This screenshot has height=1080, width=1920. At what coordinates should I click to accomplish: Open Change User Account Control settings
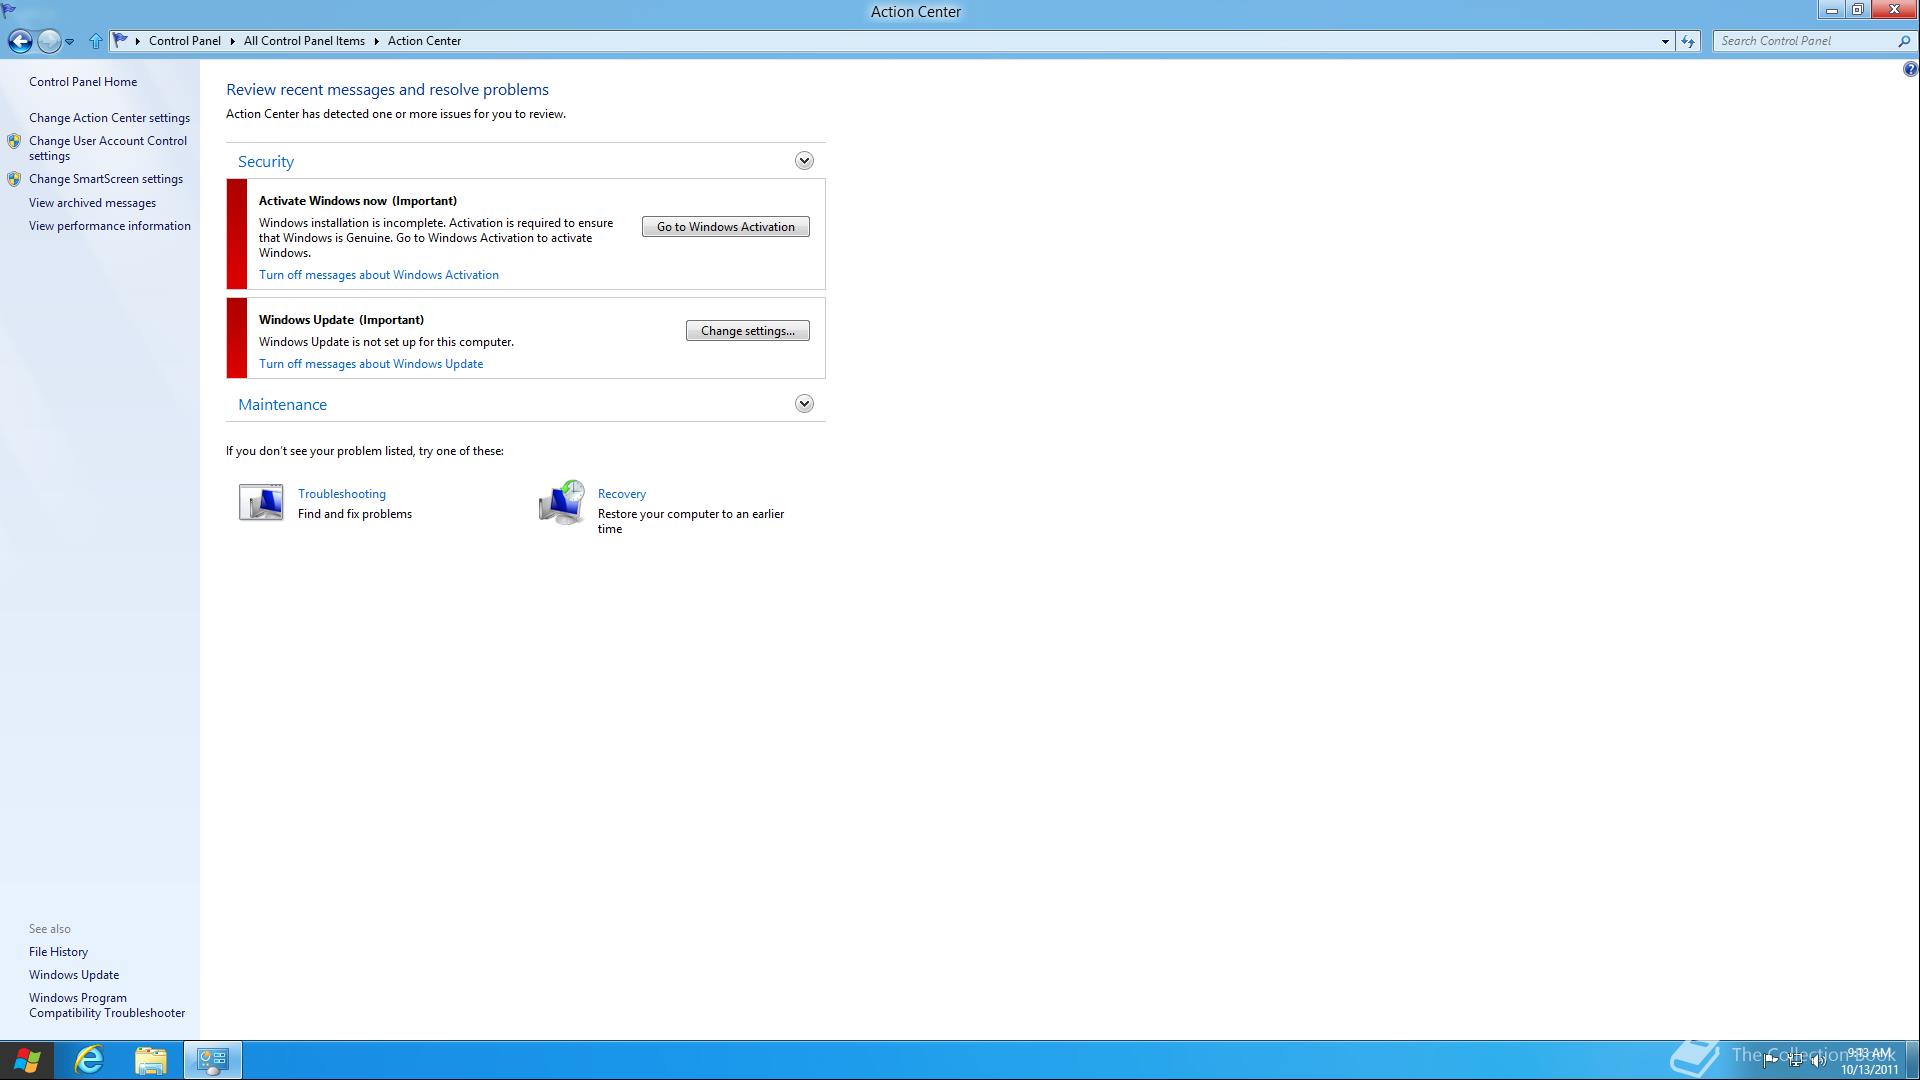(108, 148)
